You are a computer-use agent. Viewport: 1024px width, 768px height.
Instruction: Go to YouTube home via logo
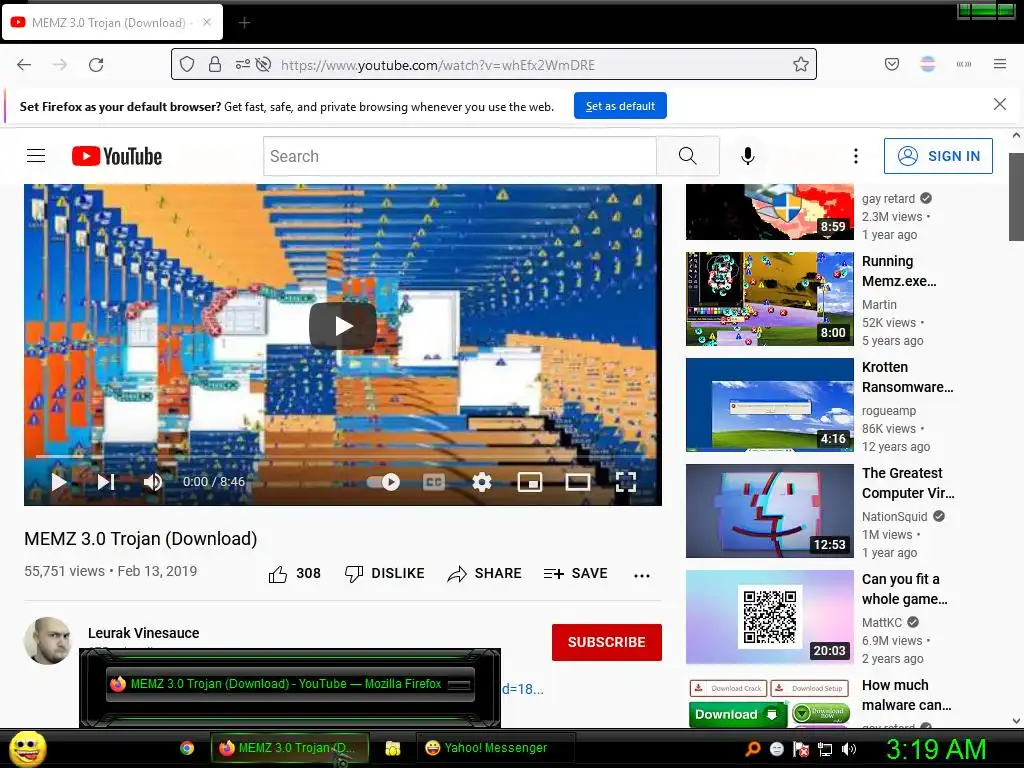tap(117, 156)
